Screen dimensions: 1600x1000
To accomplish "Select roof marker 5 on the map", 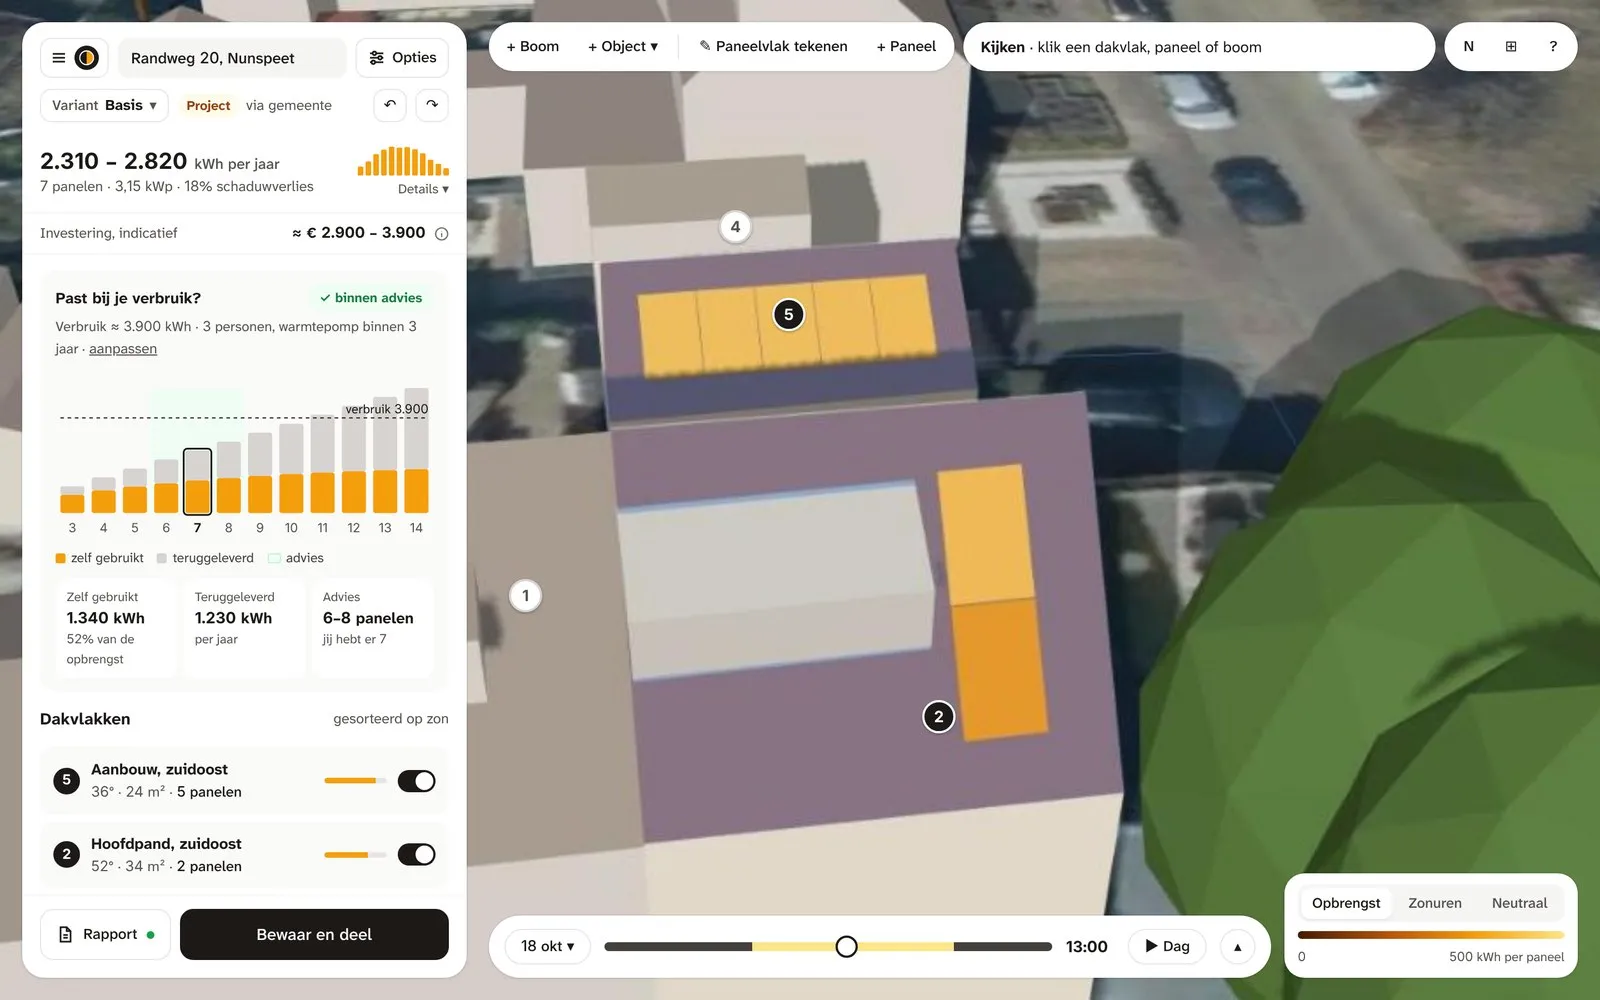I will 789,315.
